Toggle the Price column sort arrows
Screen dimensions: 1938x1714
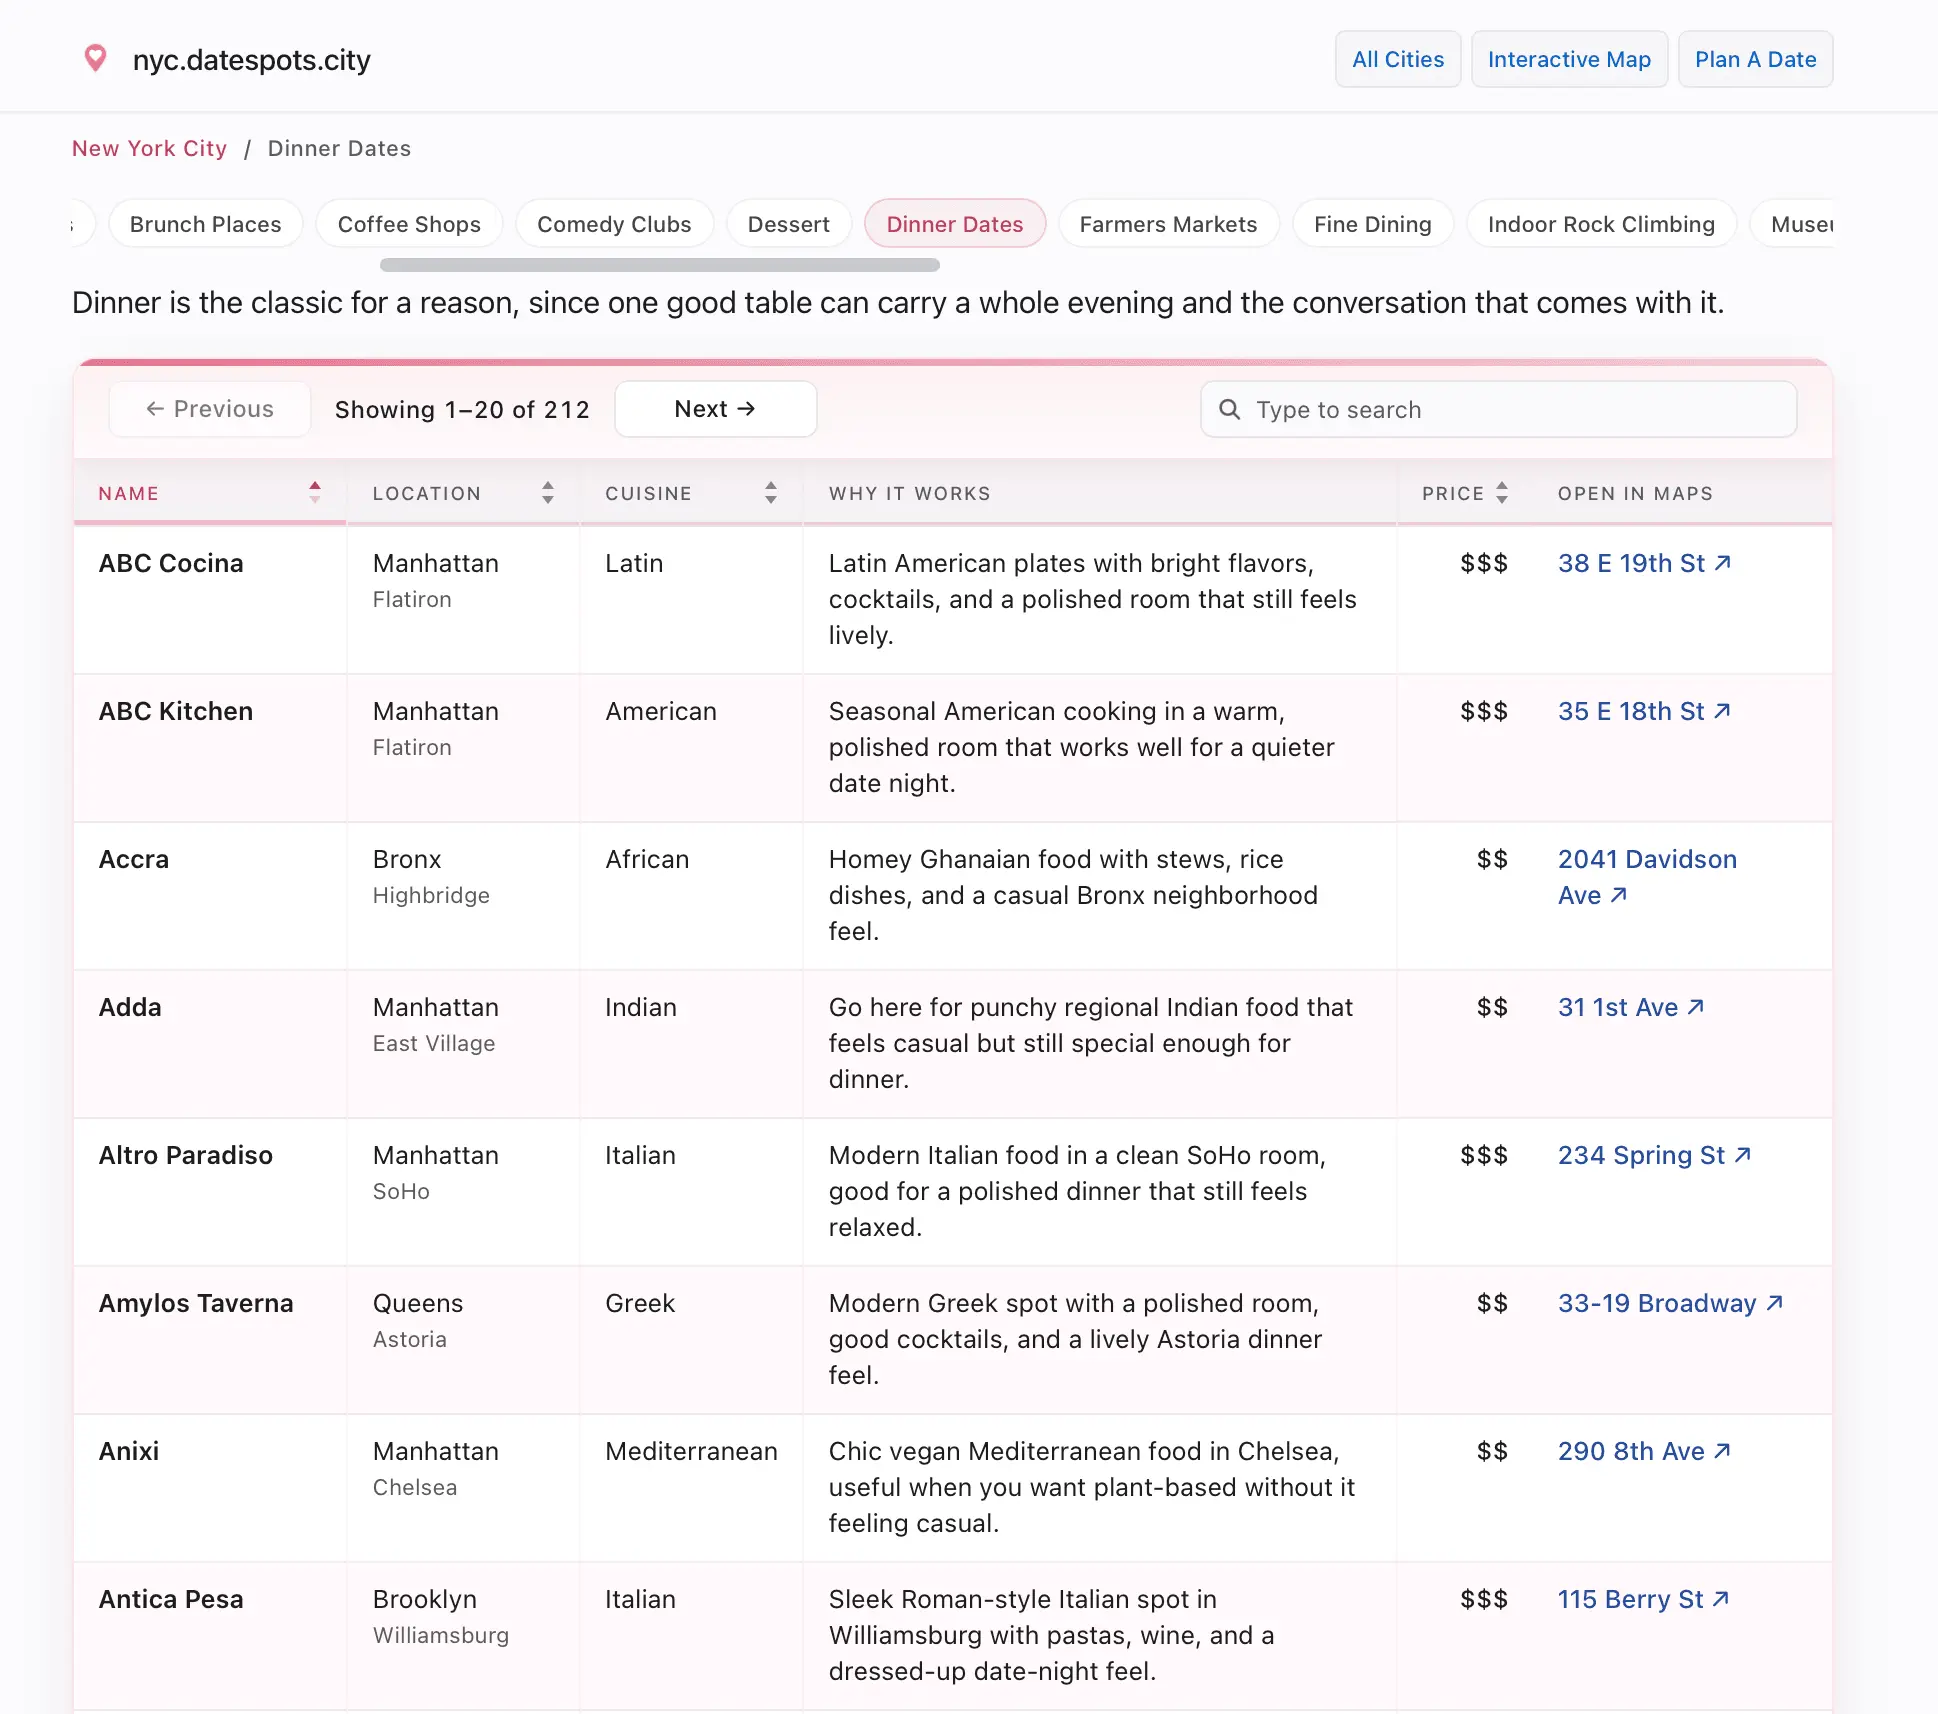pyautogui.click(x=1502, y=492)
